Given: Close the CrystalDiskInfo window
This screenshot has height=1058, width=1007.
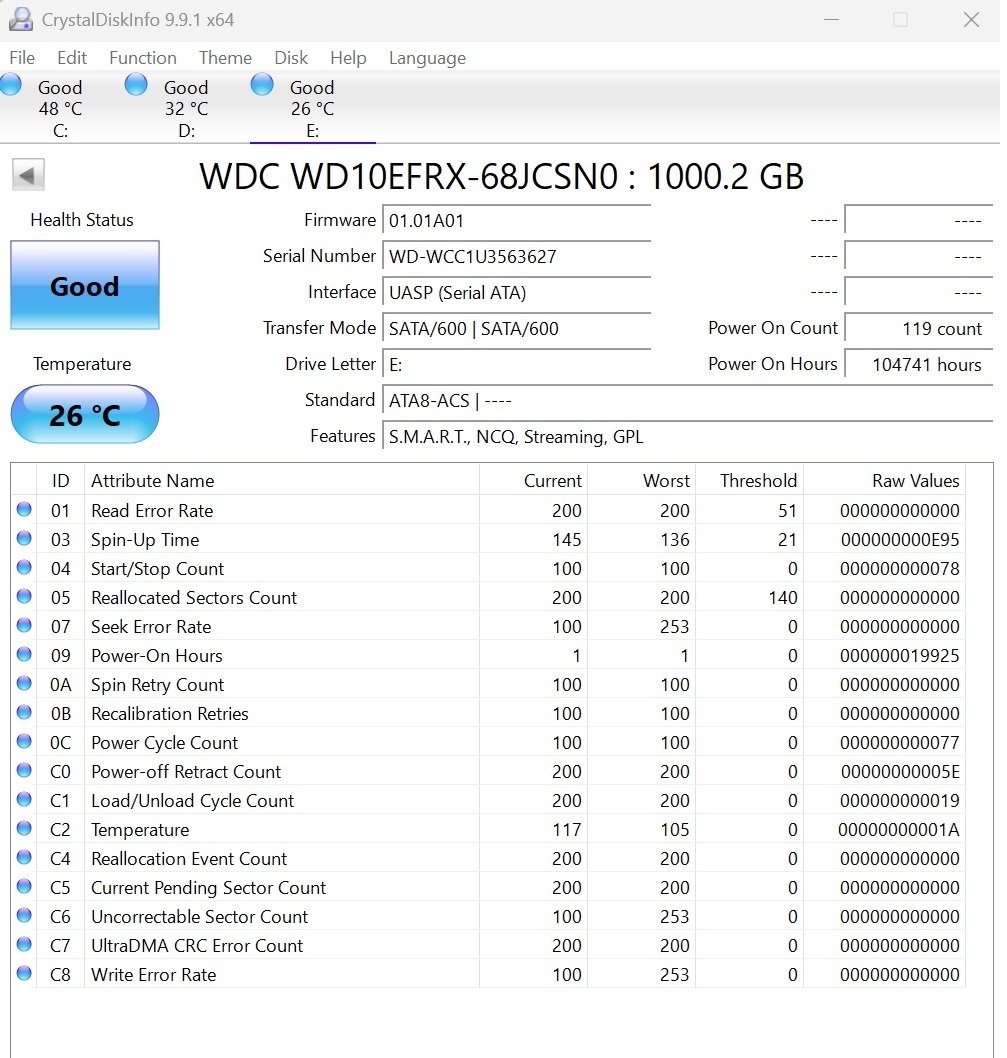Looking at the screenshot, I should 971,20.
